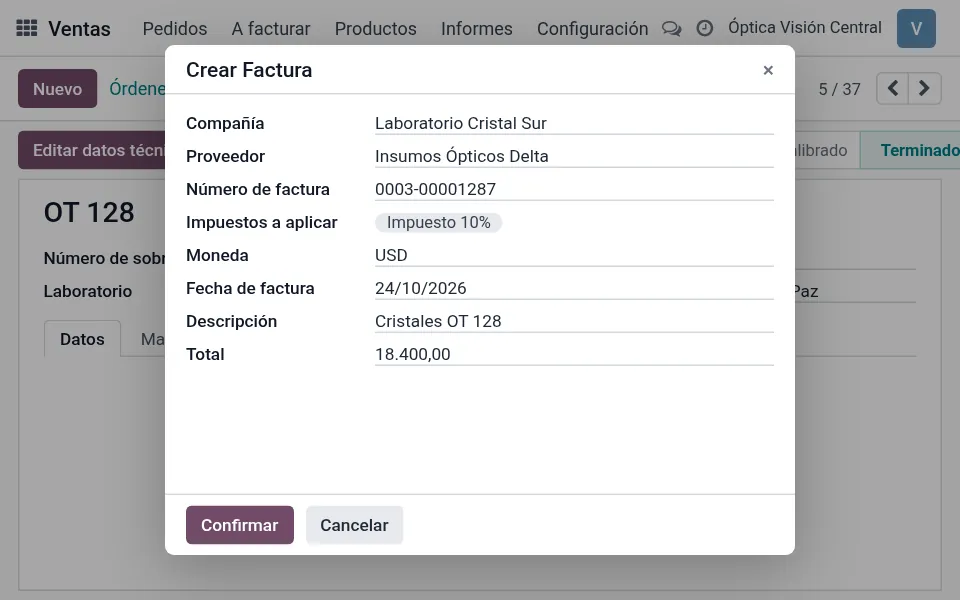This screenshot has width=960, height=600.
Task: Click the record pager 5 / 37
Action: 839,89
